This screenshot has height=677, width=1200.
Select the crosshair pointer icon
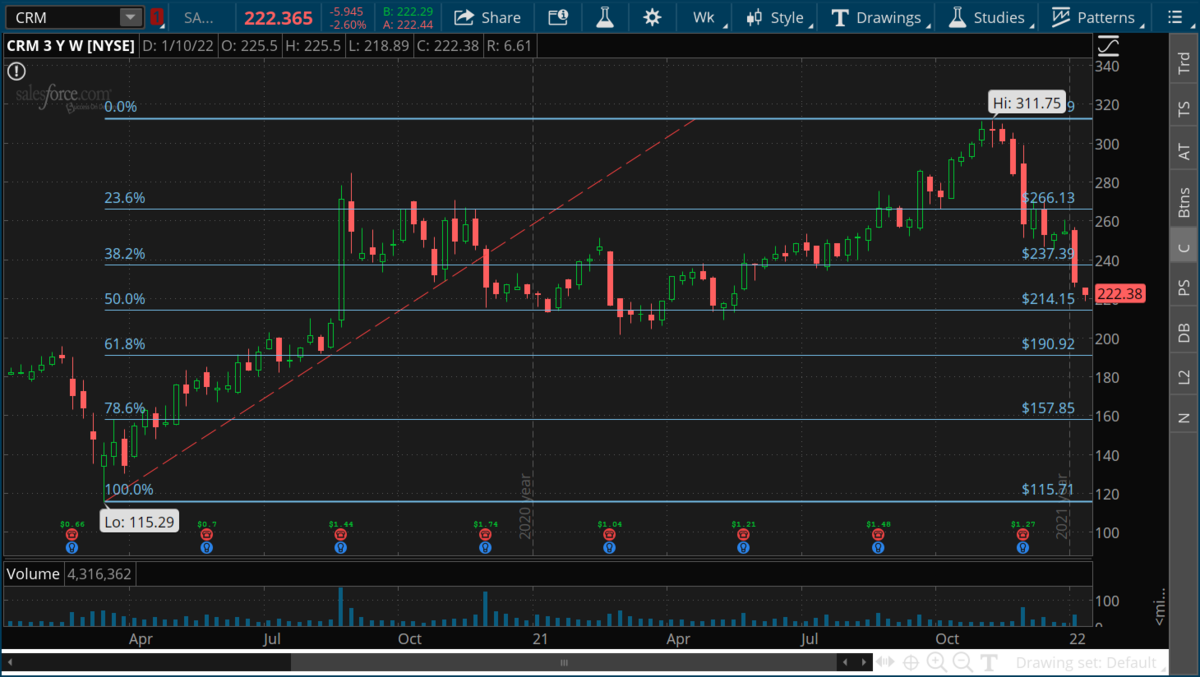[911, 662]
